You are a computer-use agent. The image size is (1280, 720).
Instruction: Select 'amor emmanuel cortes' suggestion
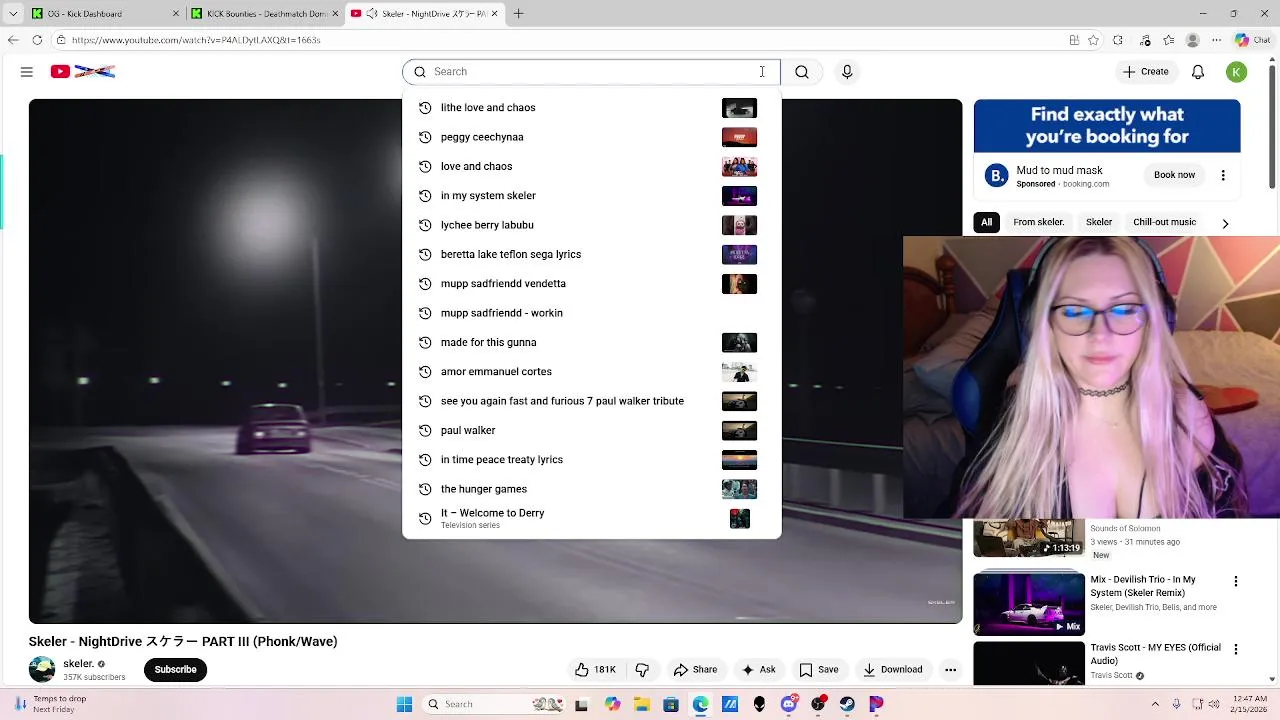point(591,372)
